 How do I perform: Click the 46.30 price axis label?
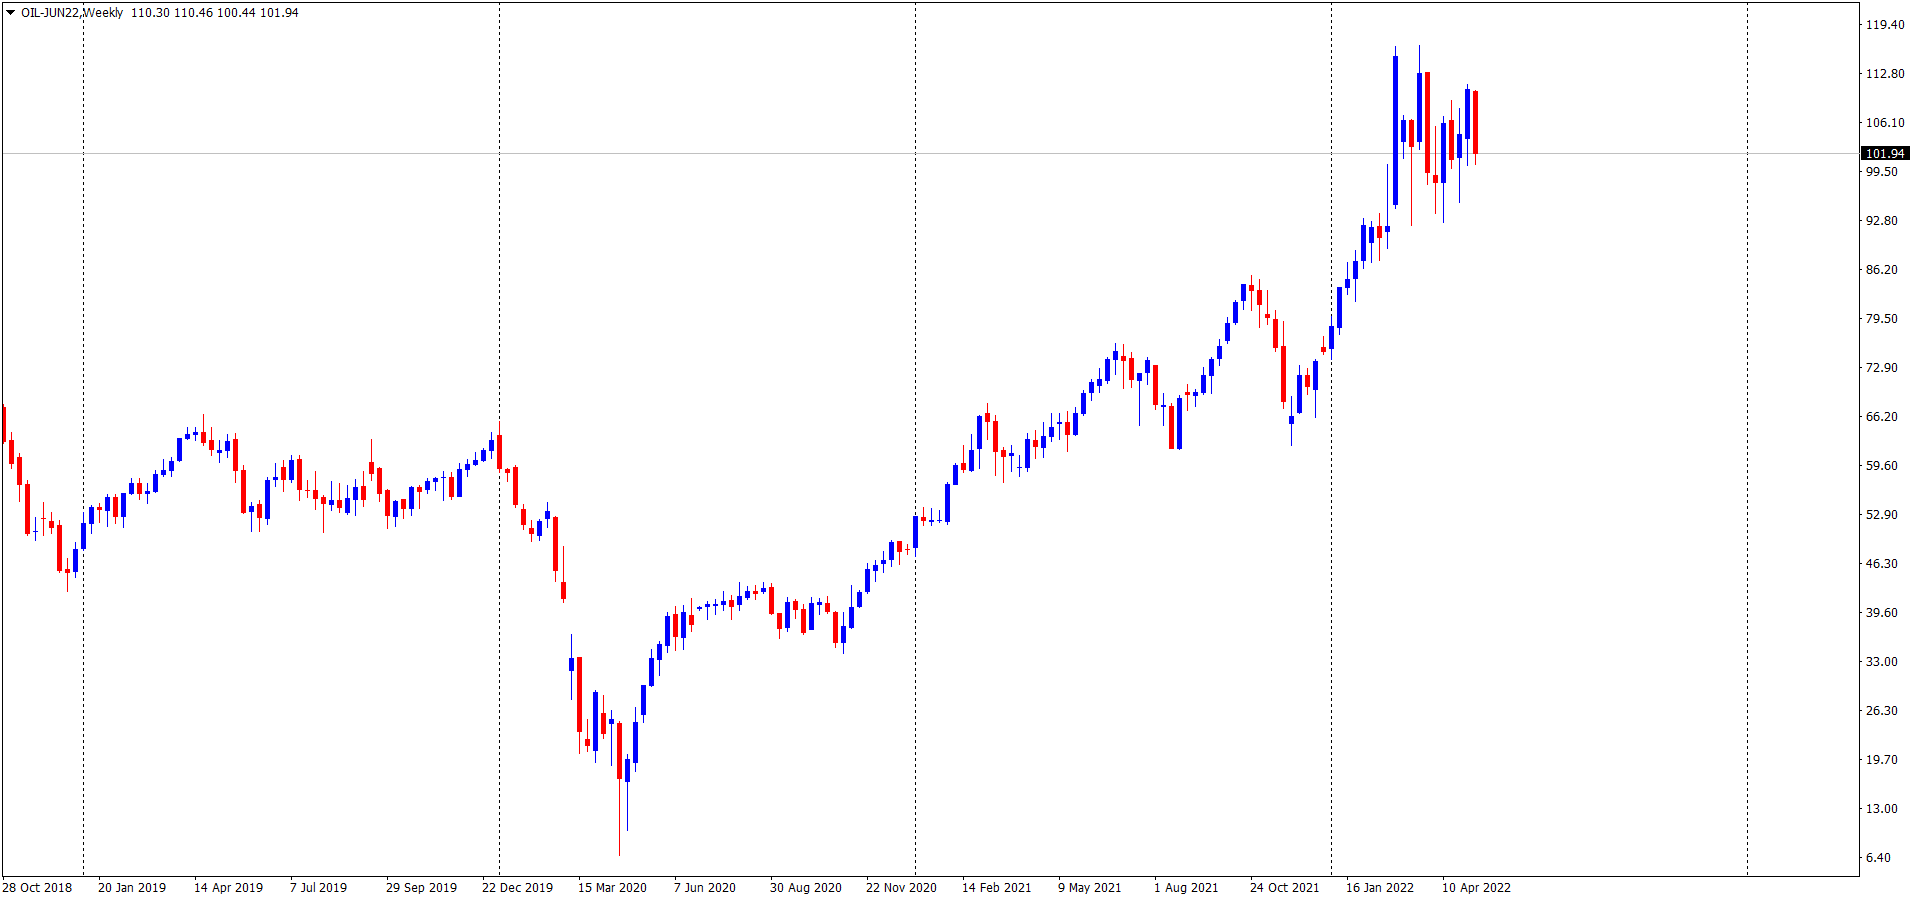tap(1881, 564)
